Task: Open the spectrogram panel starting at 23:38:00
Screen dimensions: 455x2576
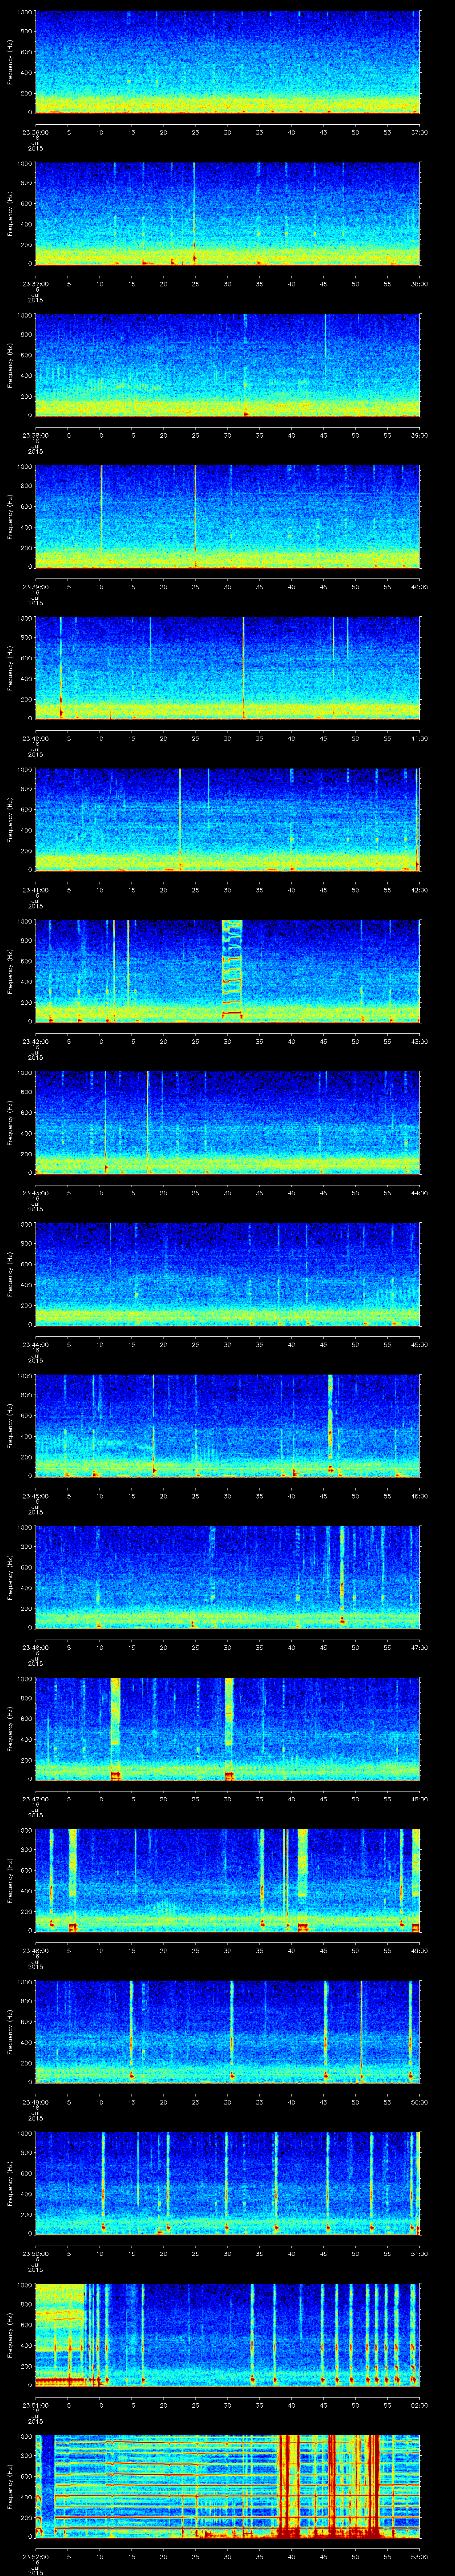Action: click(x=228, y=365)
